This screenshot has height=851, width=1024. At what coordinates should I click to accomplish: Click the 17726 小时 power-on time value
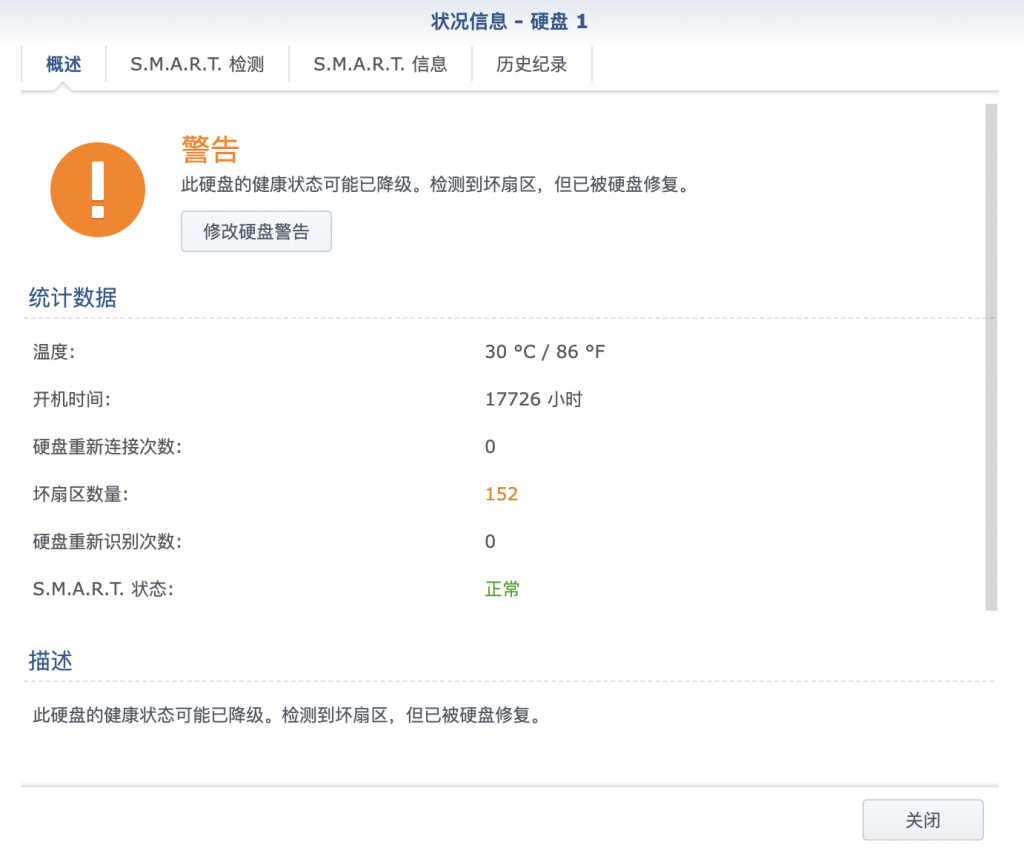(x=533, y=400)
